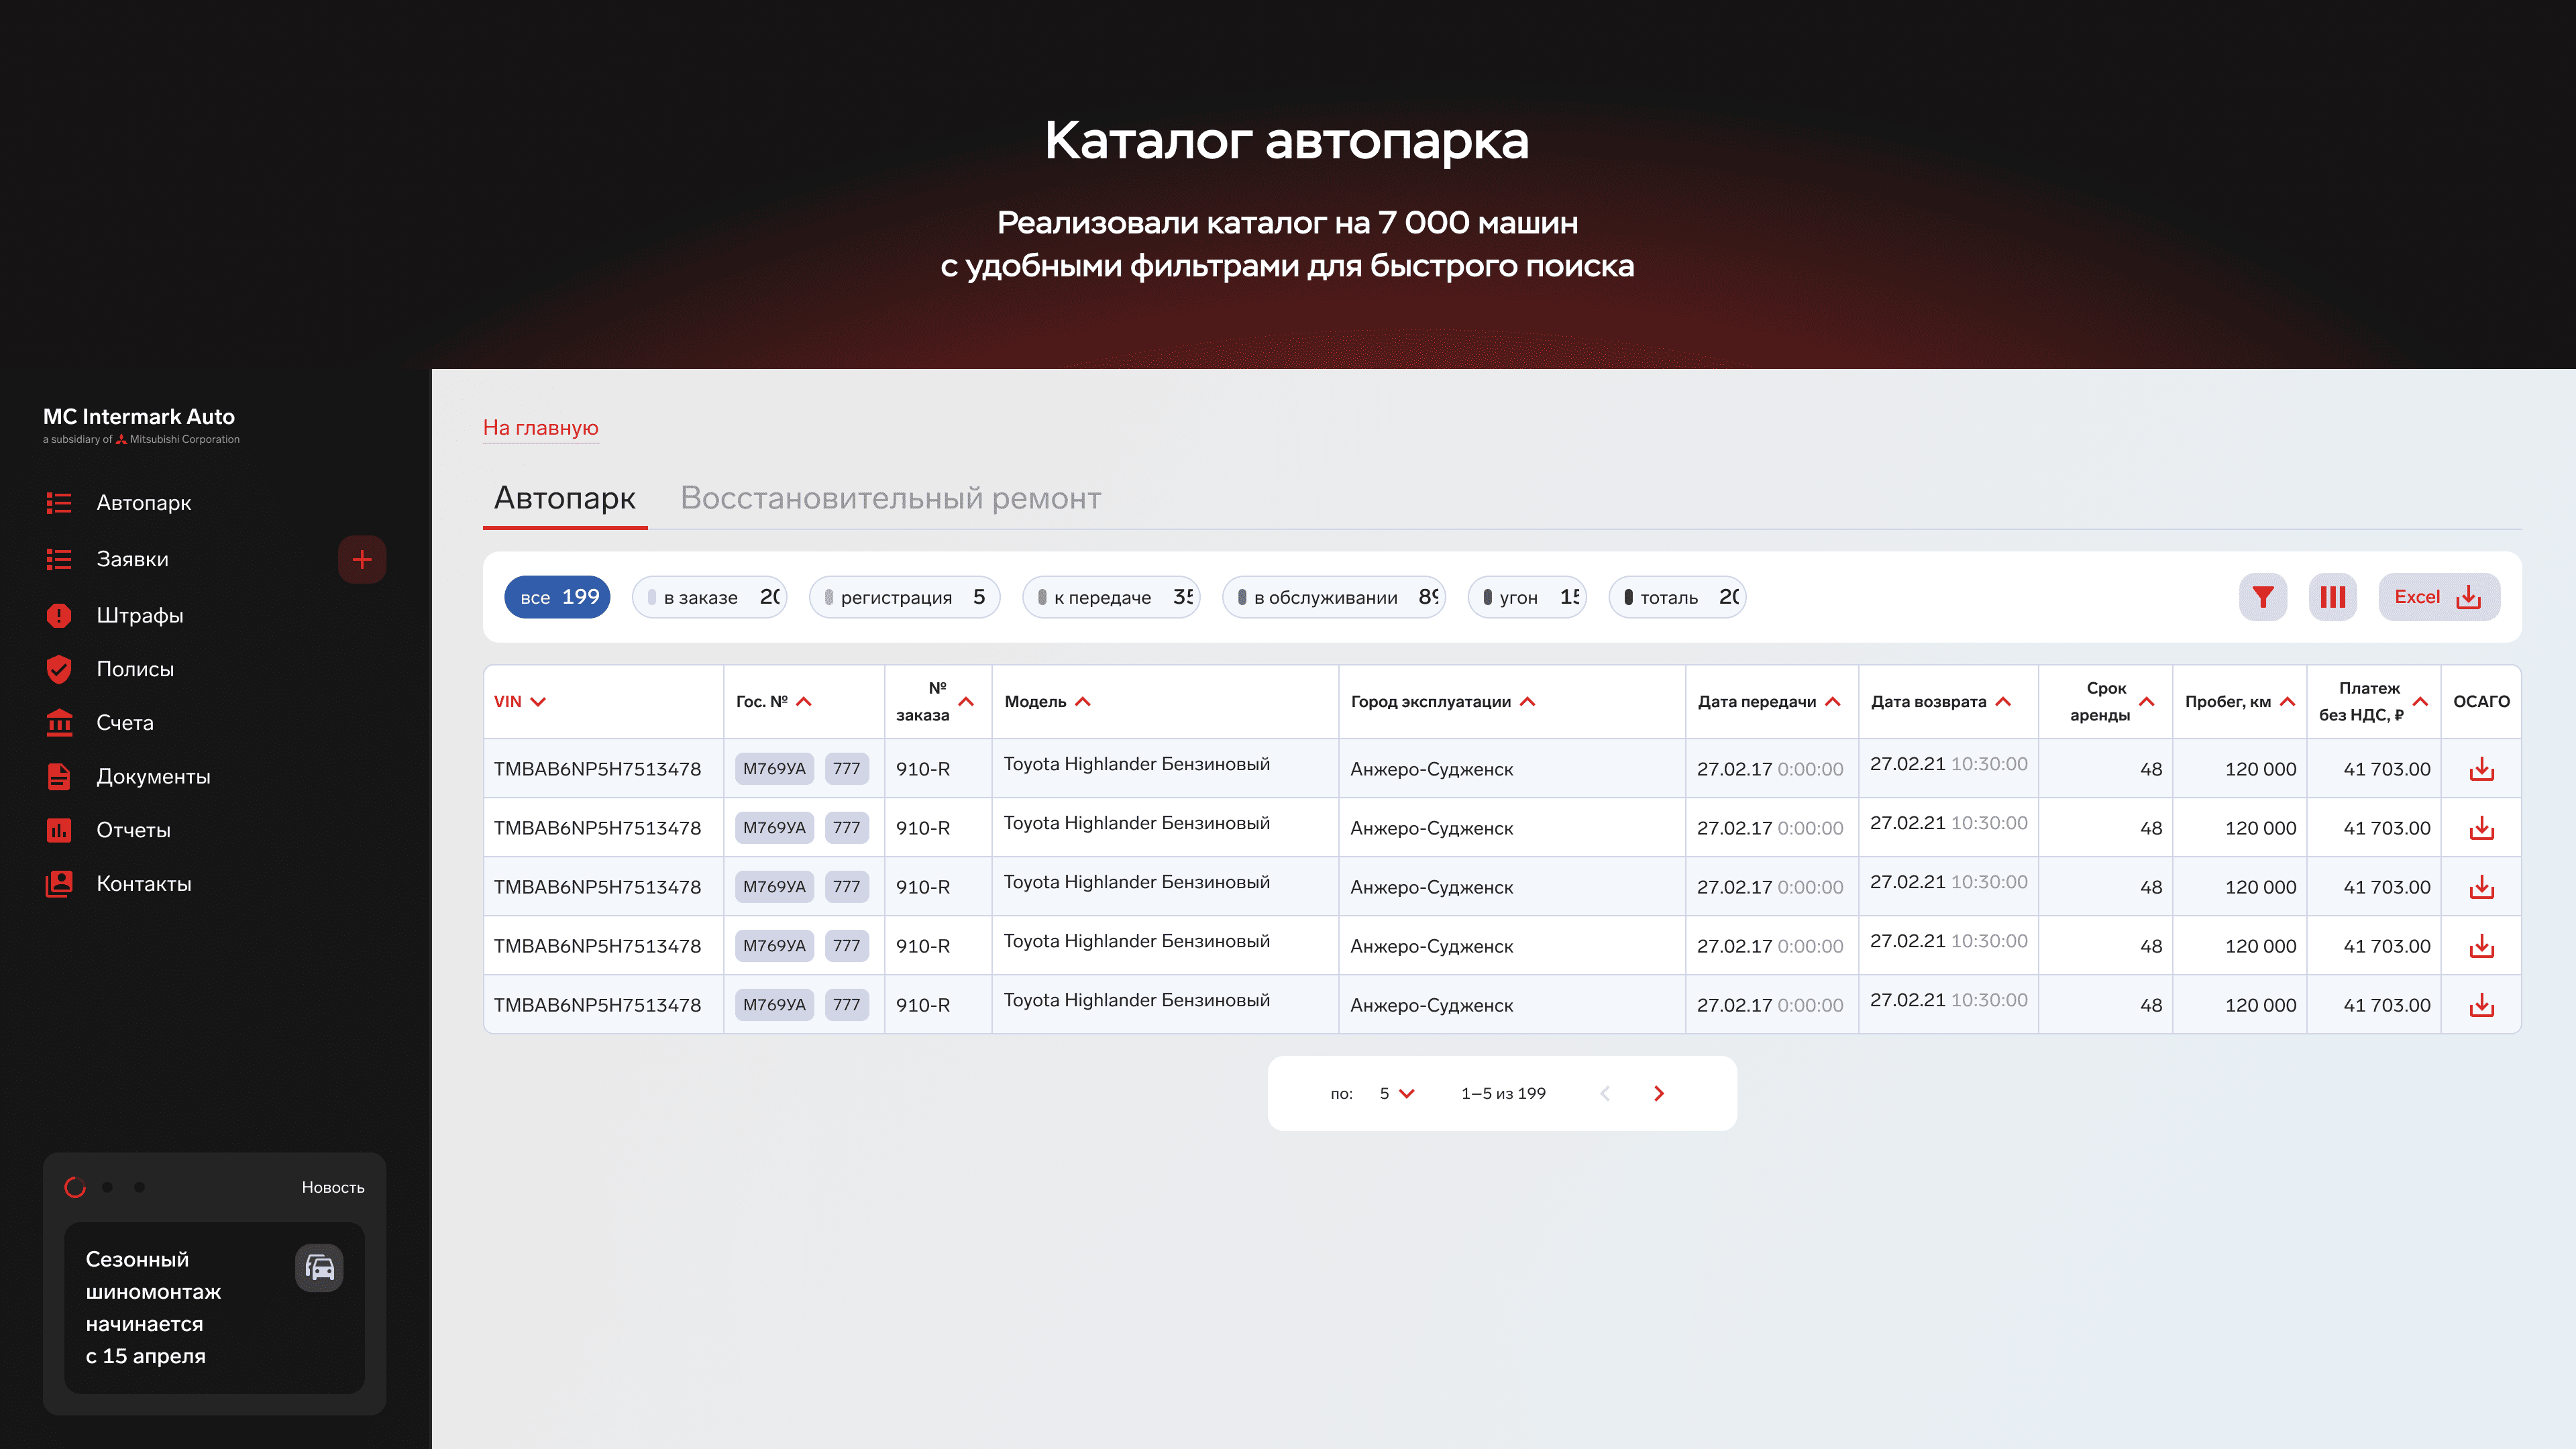Download ОСАГО for the fourth table row

coord(2482,946)
